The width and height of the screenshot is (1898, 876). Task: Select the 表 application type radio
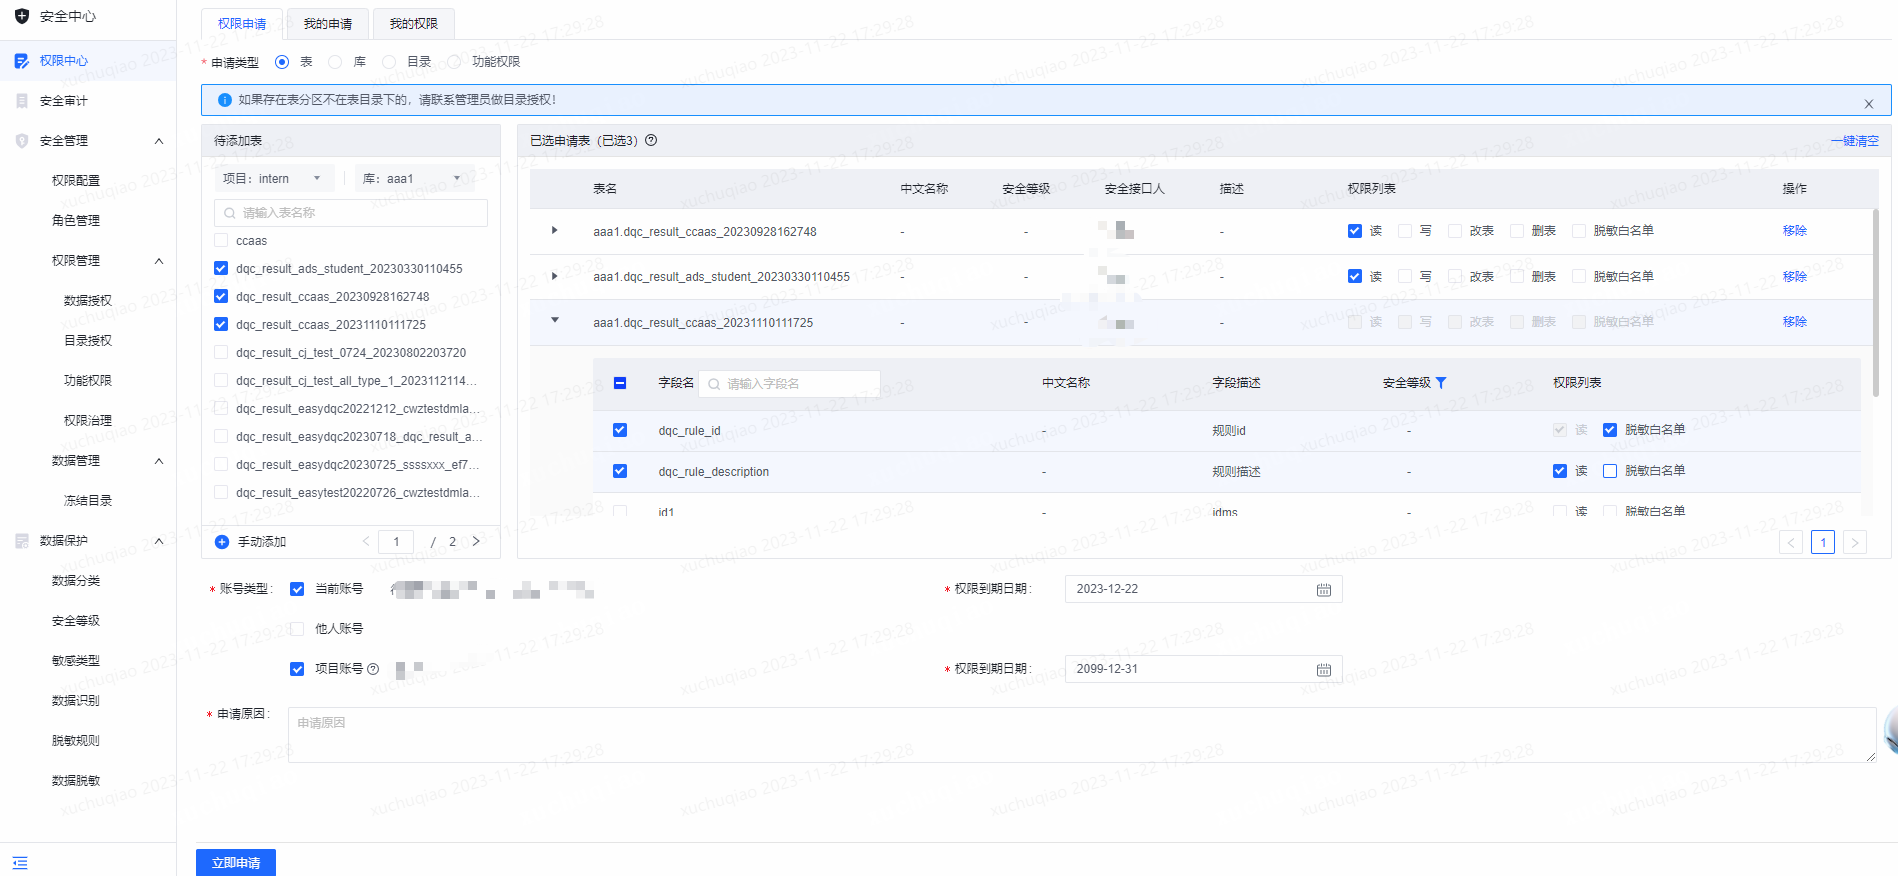point(282,62)
